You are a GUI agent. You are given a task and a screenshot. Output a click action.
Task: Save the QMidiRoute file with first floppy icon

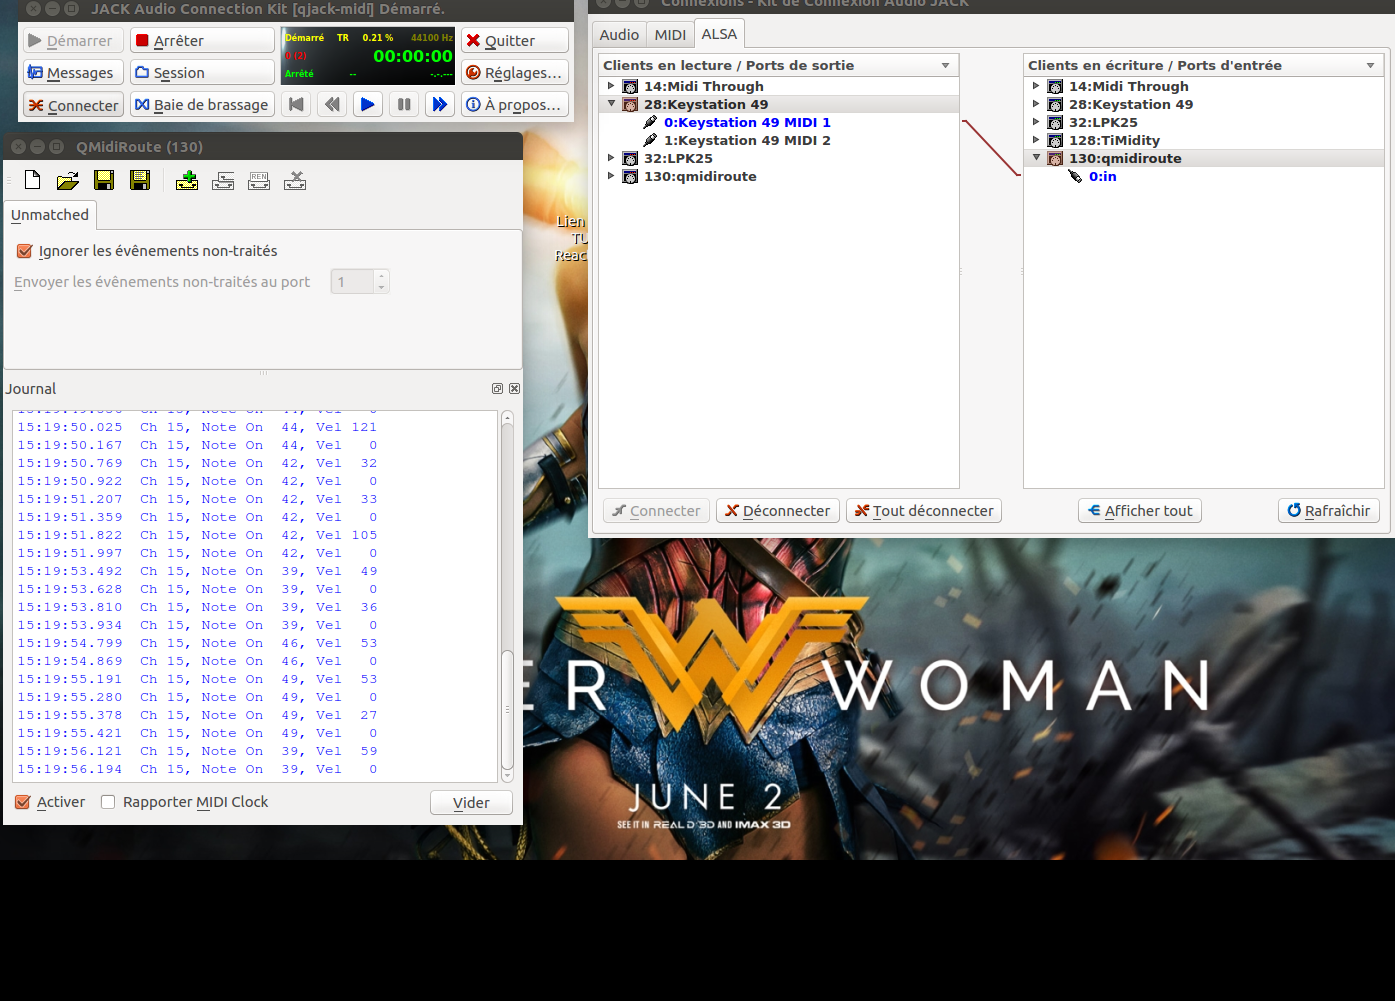(x=104, y=180)
